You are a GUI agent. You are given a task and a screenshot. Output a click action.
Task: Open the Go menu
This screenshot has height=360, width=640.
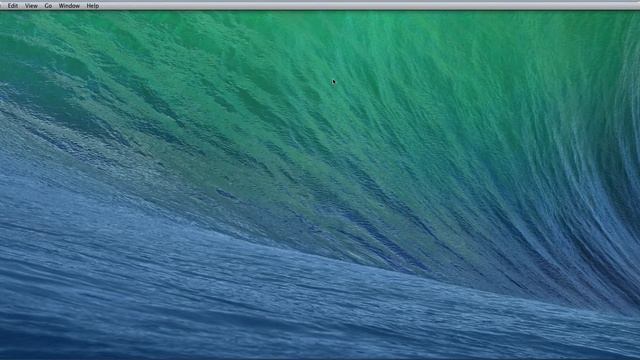coord(48,6)
